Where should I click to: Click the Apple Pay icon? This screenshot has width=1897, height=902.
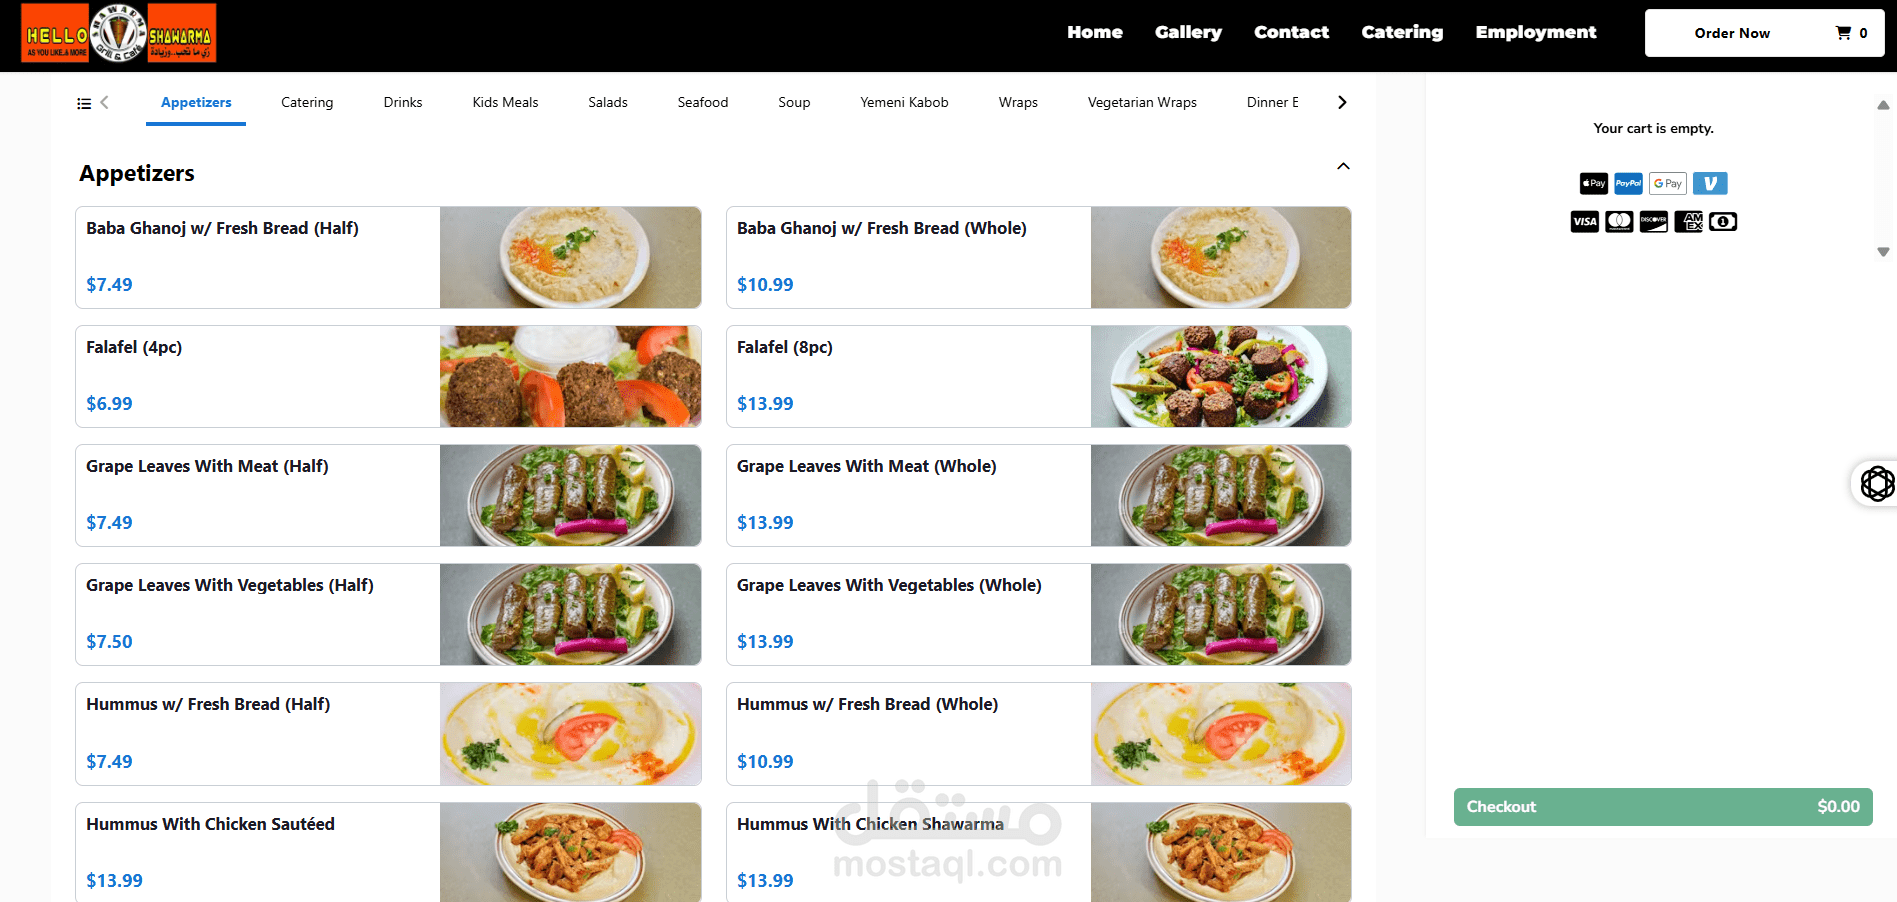[1594, 183]
